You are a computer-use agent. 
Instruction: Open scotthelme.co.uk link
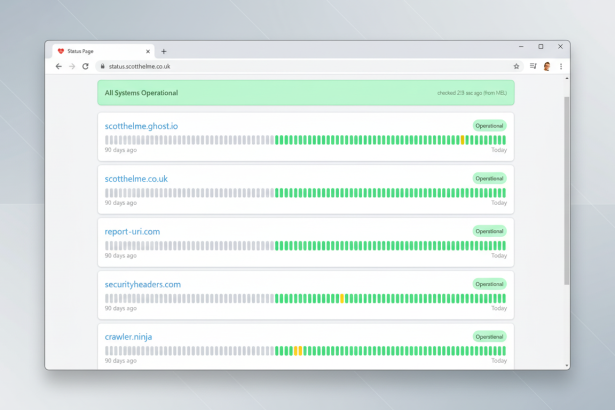tap(136, 179)
